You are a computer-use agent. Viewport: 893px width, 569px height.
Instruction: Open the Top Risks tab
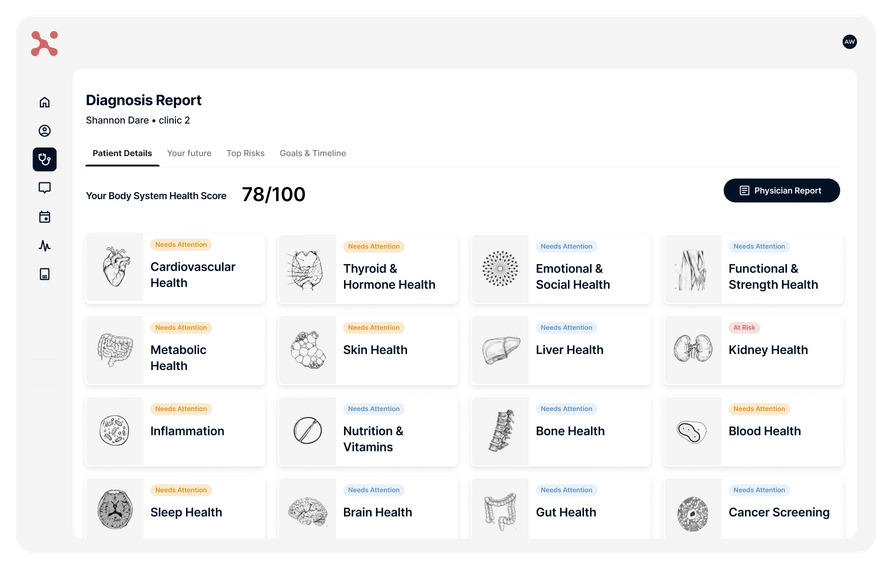pos(245,153)
